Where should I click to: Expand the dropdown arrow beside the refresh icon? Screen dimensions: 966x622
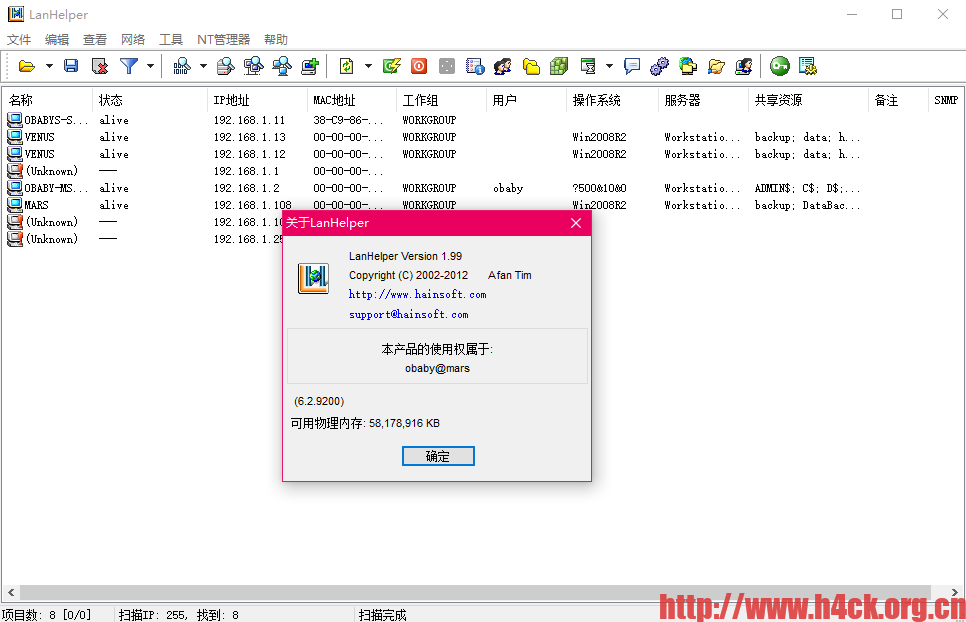coord(368,66)
